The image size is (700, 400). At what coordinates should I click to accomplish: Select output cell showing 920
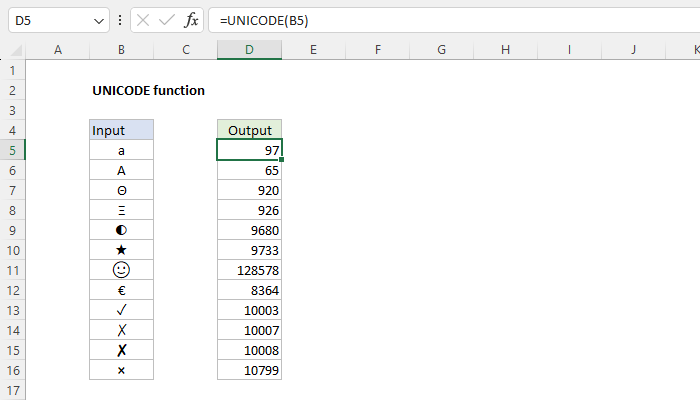tap(250, 191)
